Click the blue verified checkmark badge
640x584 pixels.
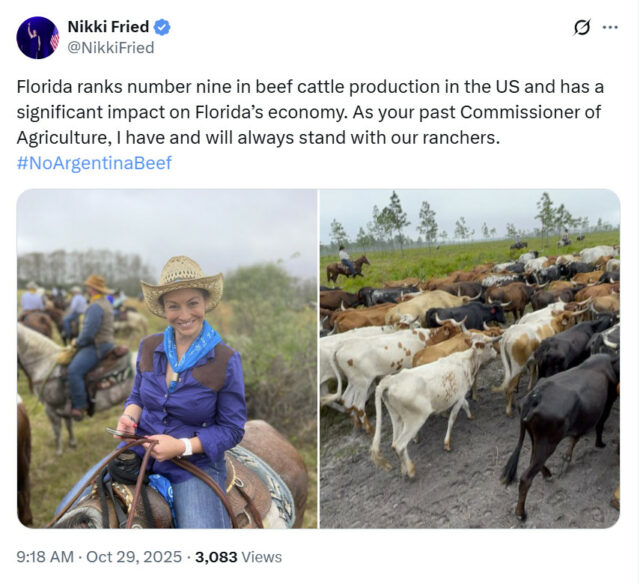[163, 27]
